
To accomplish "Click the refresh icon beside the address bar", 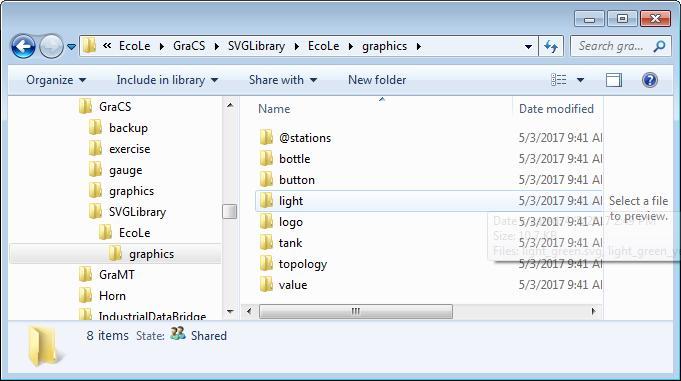I will [551, 46].
